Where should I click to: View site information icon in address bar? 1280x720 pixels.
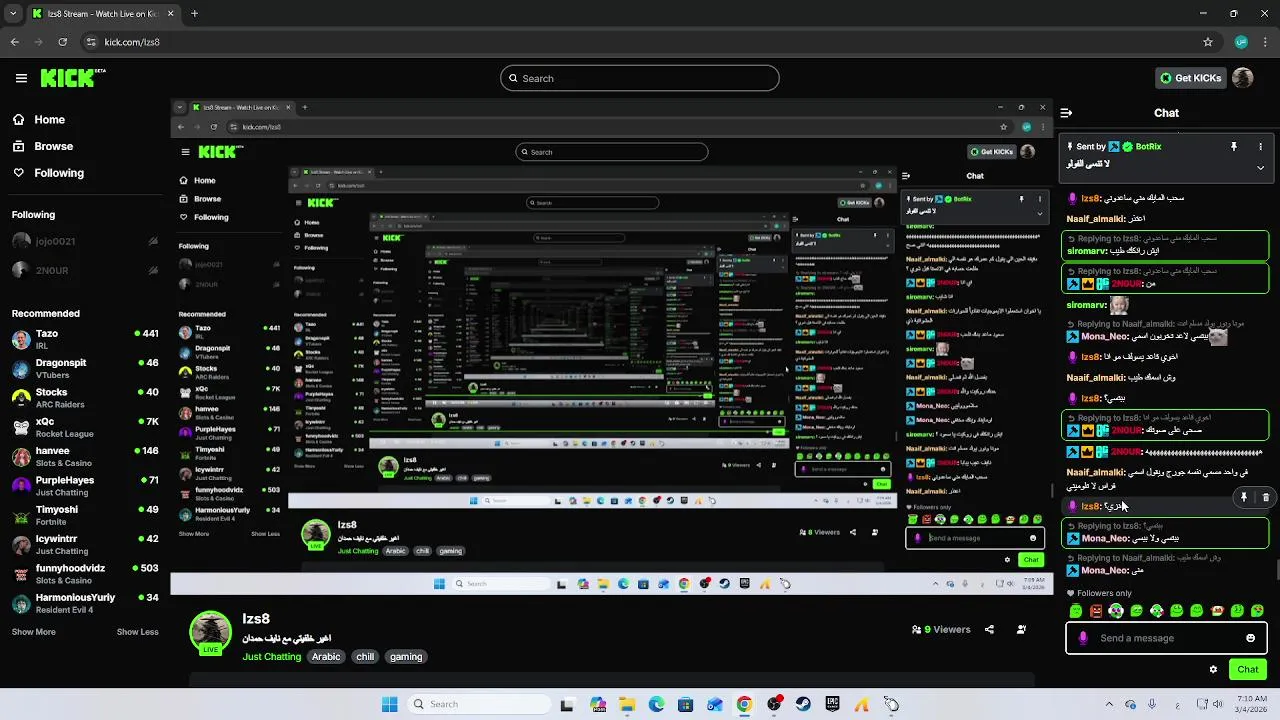pos(91,42)
